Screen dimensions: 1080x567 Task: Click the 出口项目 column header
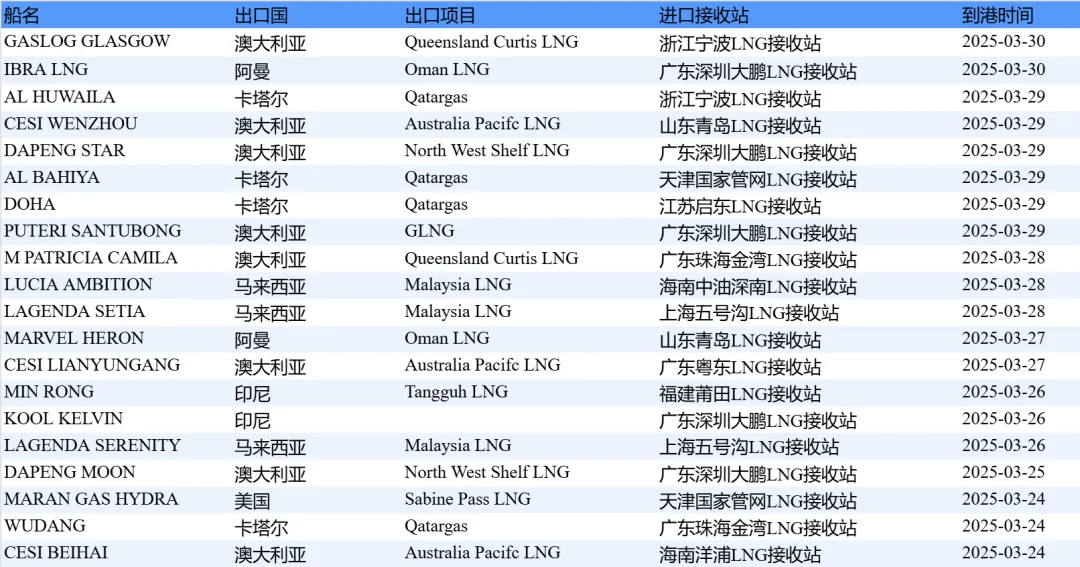click(440, 15)
